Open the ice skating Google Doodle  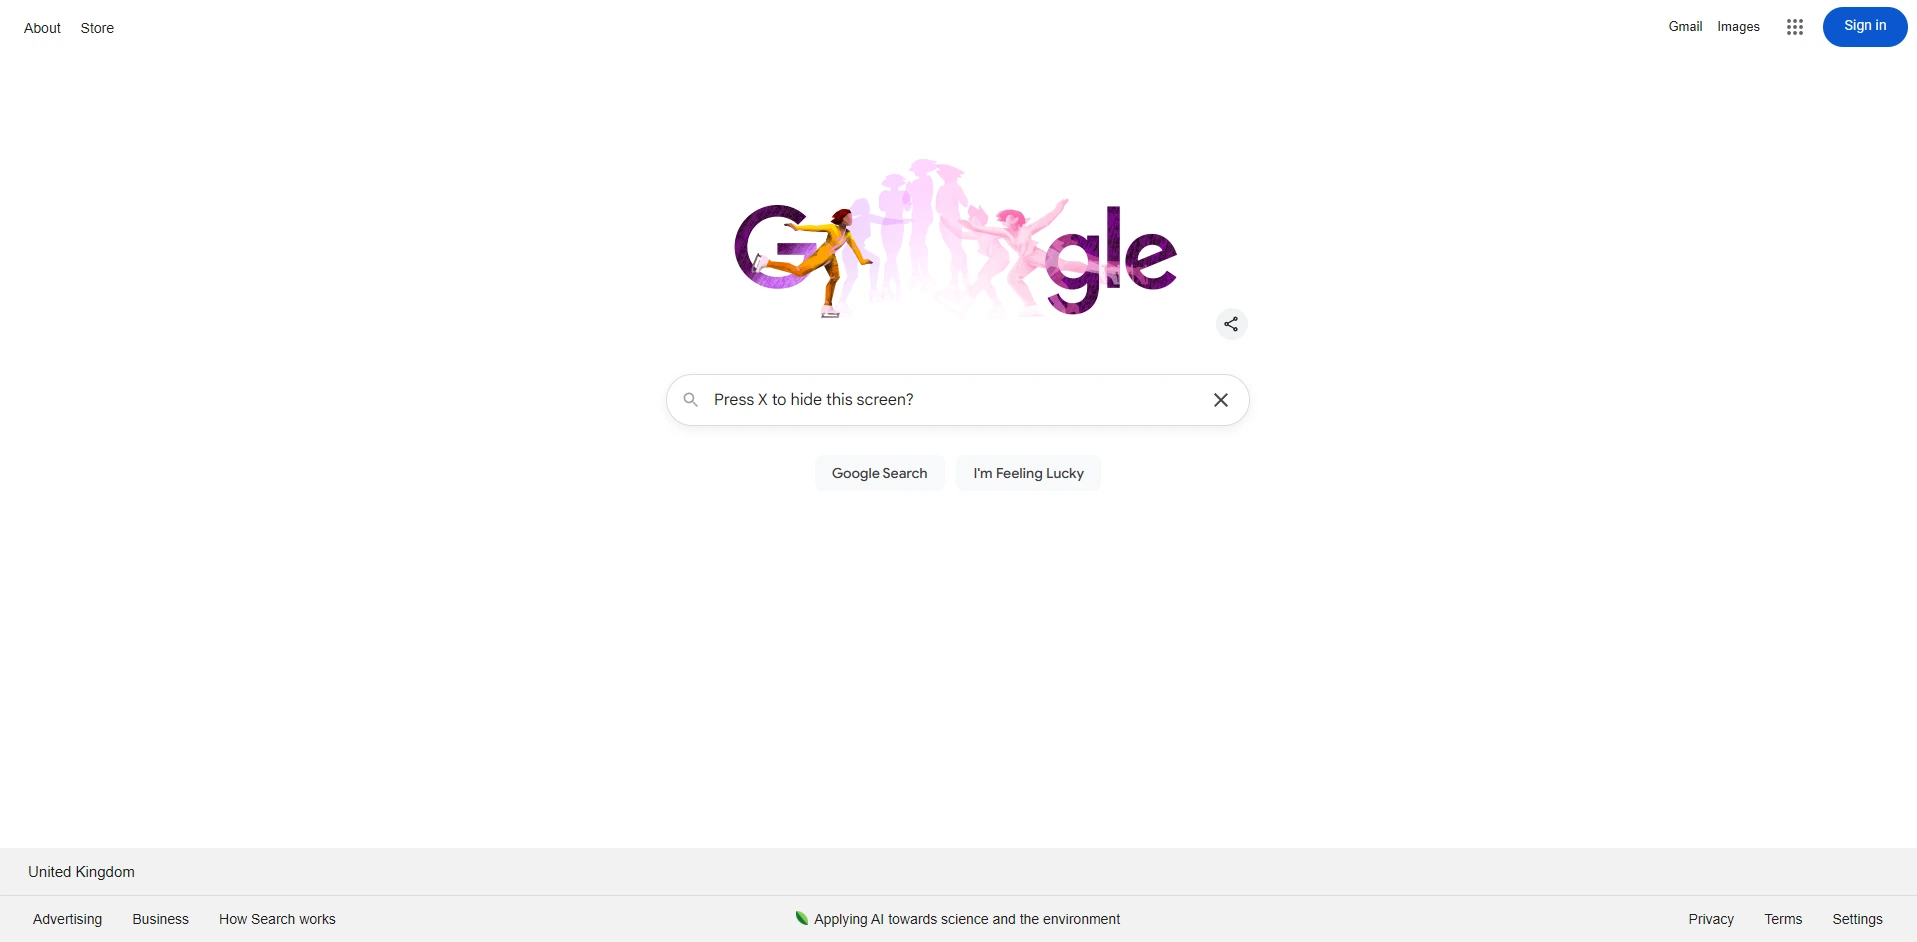click(x=955, y=238)
